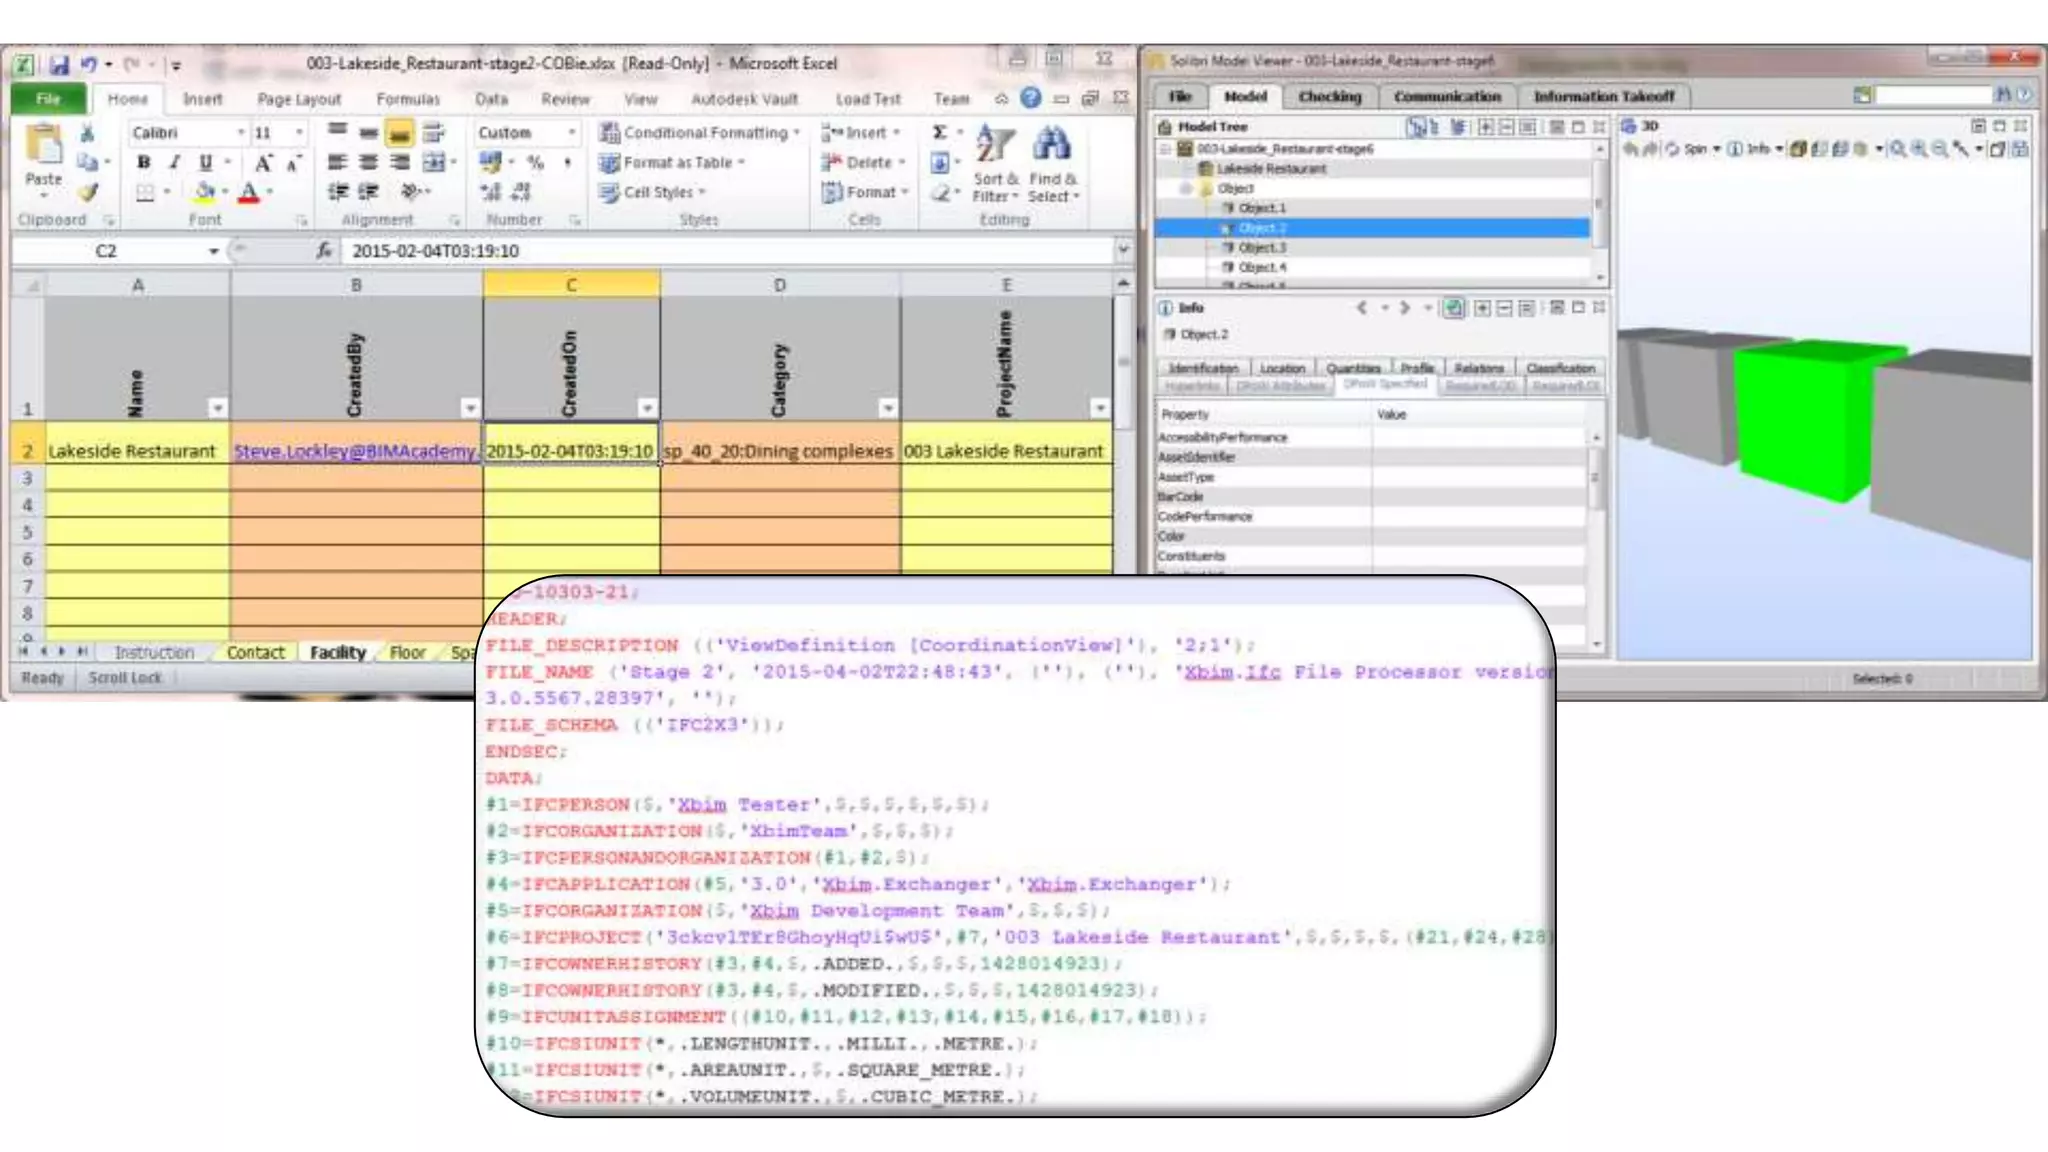Click the font color red A swatch
Viewport: 2048px width, 1152px height.
pos(249,191)
